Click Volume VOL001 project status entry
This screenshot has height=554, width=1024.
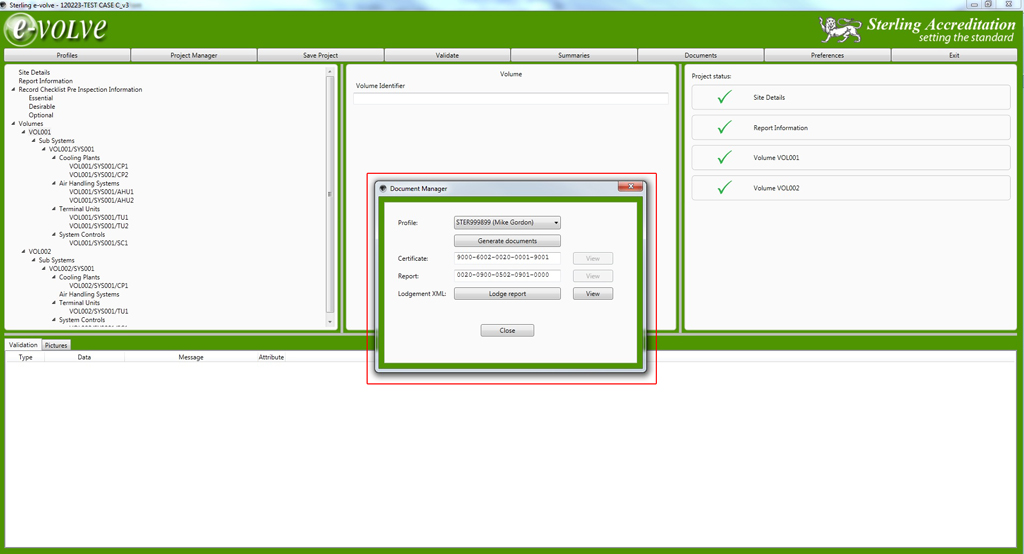pyautogui.click(x=851, y=157)
